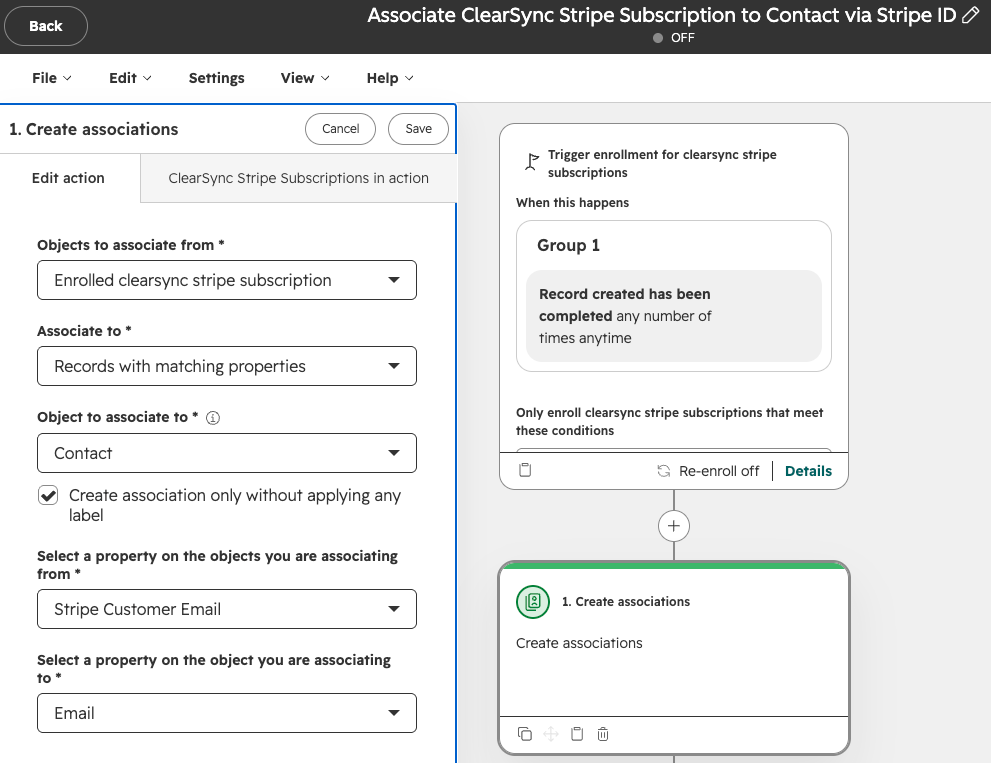Open the Stripe Customer Email property dropdown
This screenshot has height=763, width=991.
227,609
